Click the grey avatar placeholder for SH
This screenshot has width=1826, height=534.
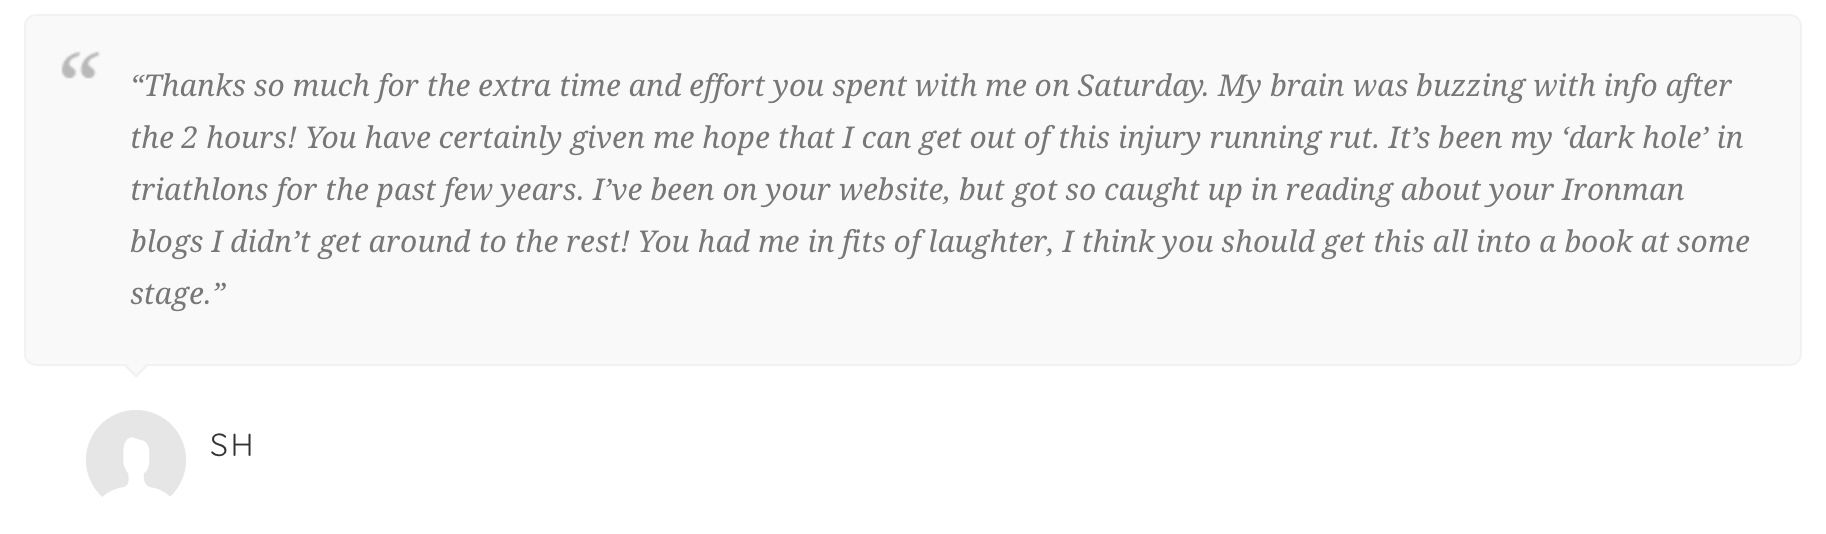coord(136,458)
